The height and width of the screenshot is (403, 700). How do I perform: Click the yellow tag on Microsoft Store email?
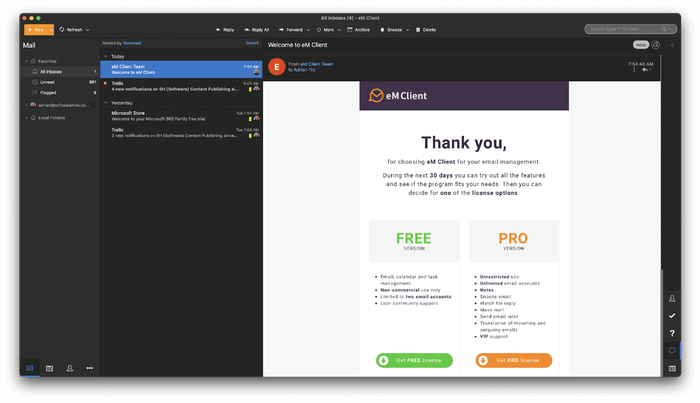tap(250, 119)
